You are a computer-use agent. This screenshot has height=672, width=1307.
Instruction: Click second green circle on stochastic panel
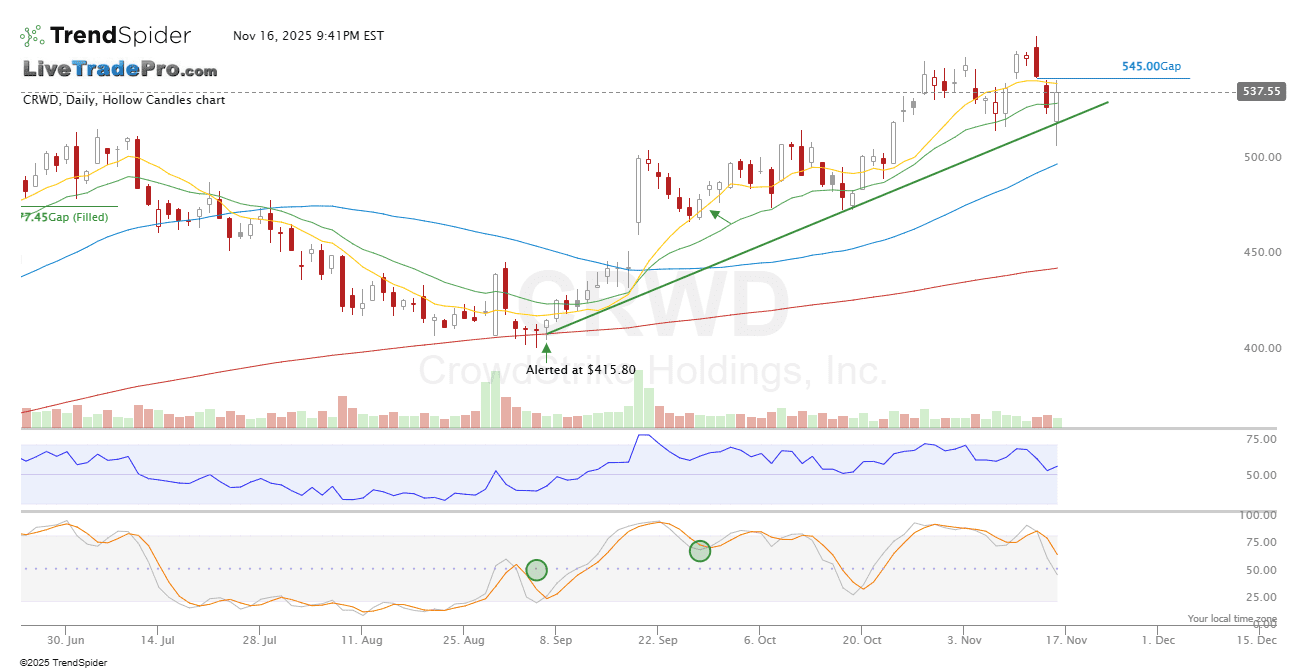pos(700,551)
